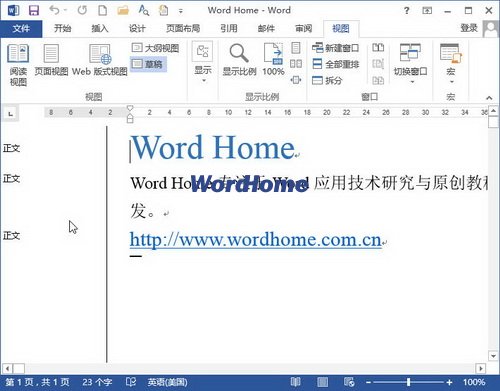Viewport: 500px width, 391px height.
Task: Click the vertical scrollbar up arrow
Action: 494,110
